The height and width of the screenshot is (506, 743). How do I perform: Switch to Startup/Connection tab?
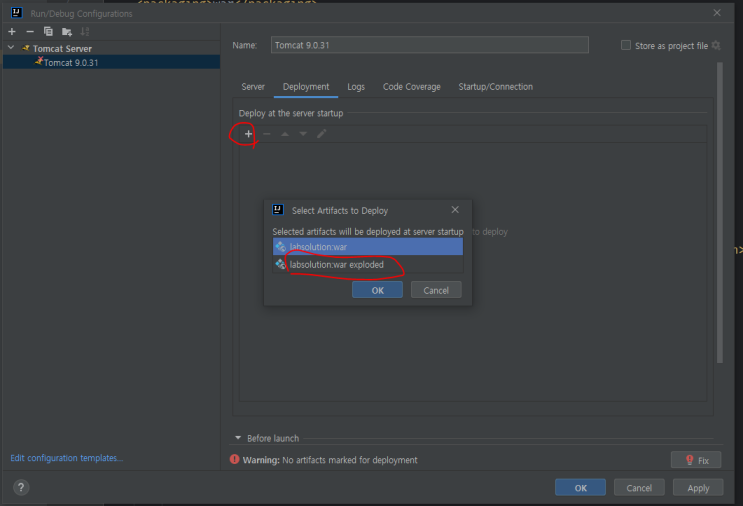pyautogui.click(x=495, y=87)
